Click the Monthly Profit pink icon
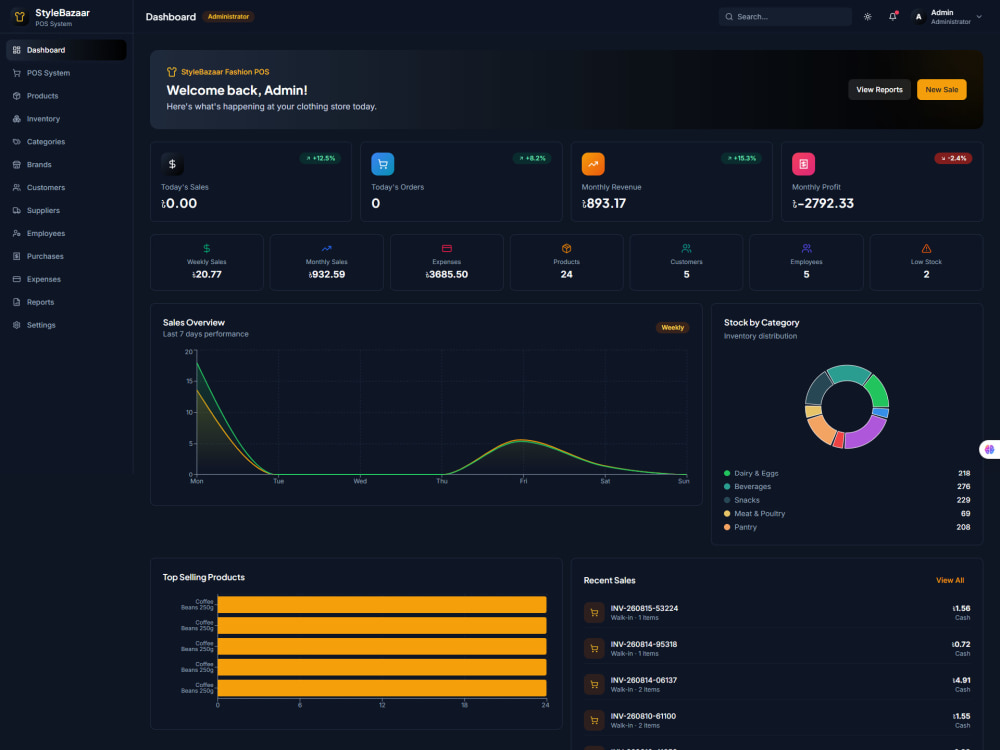The height and width of the screenshot is (750, 1000). 804,164
